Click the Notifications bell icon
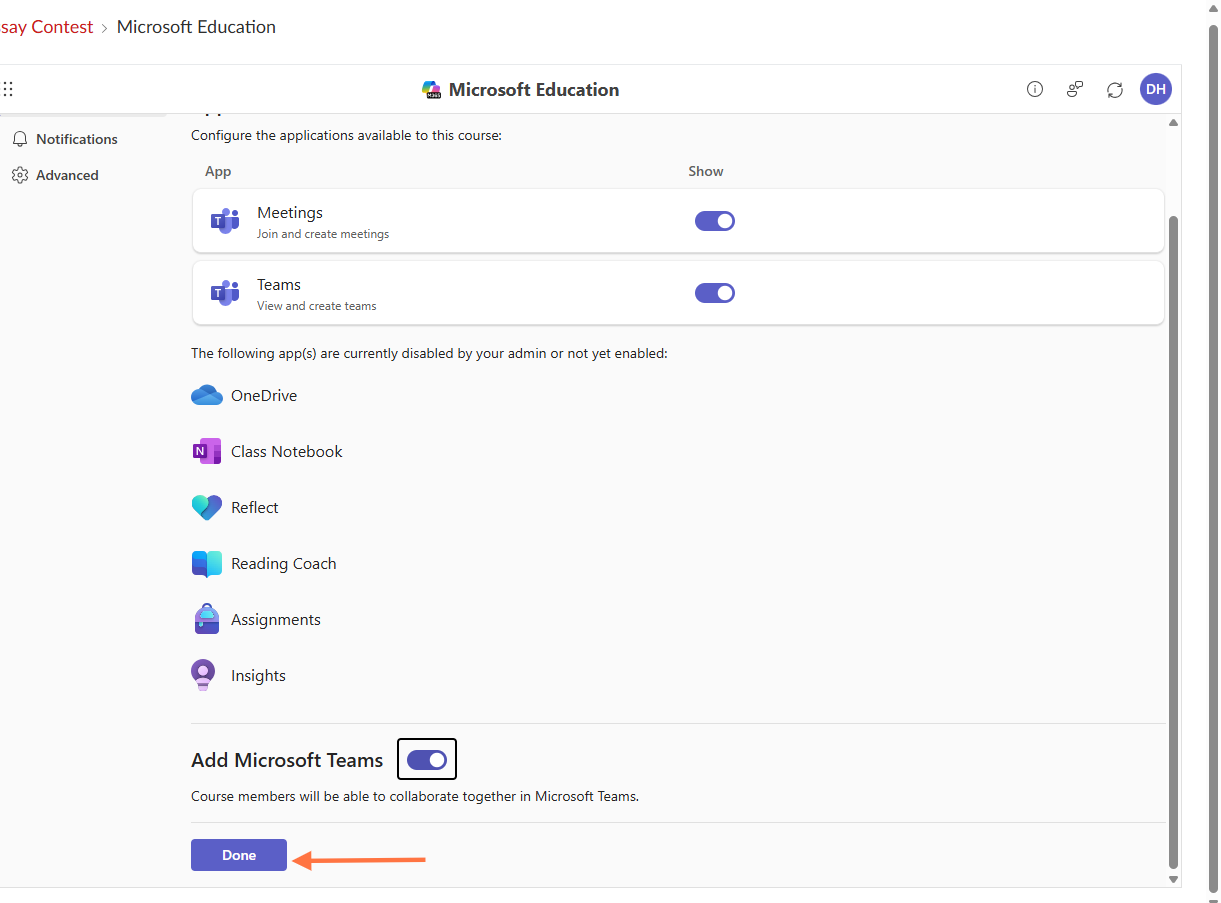The image size is (1221, 903). 20,139
